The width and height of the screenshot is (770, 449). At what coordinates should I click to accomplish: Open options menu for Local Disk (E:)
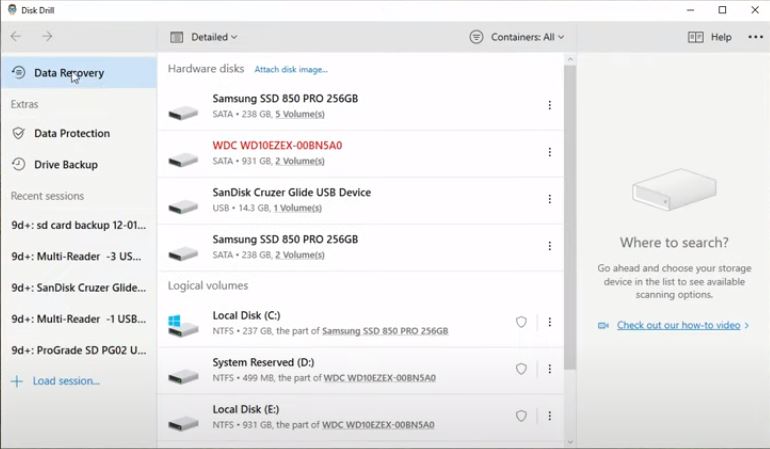click(x=550, y=416)
